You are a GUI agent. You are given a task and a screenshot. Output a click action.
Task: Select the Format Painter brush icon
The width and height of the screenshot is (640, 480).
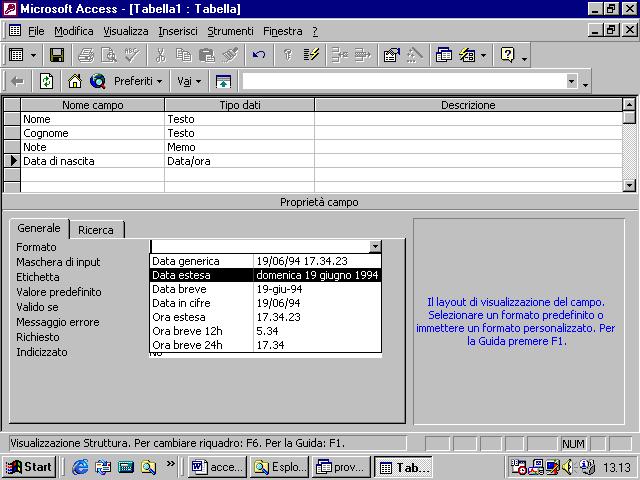point(230,55)
